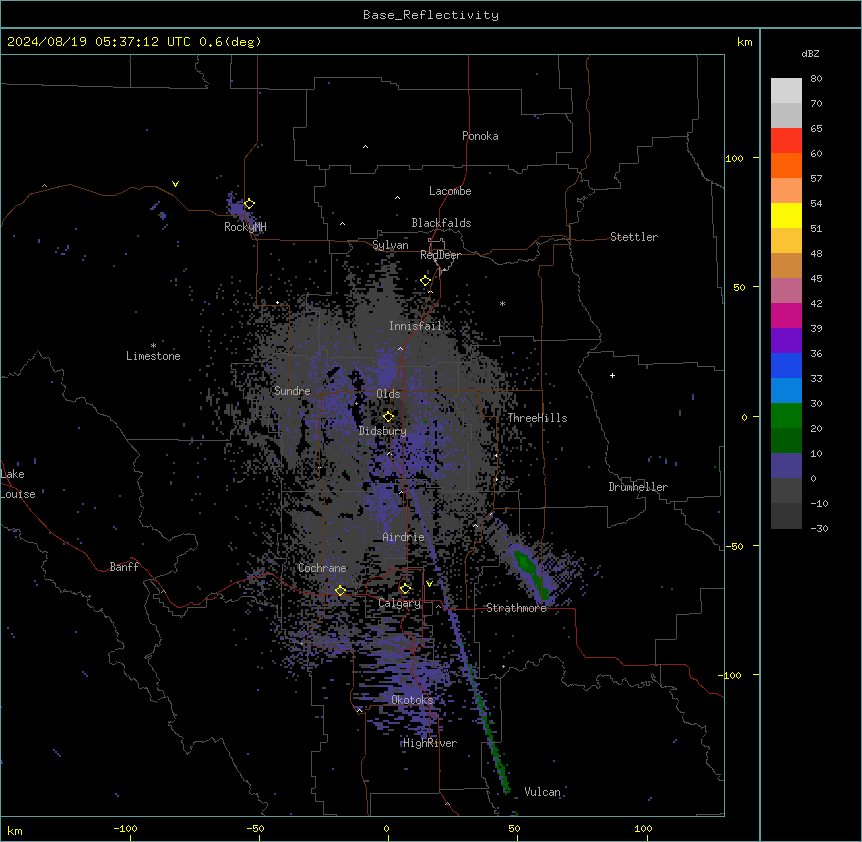This screenshot has width=862, height=842.
Task: Click the green echo core near Strathmore
Action: click(531, 574)
